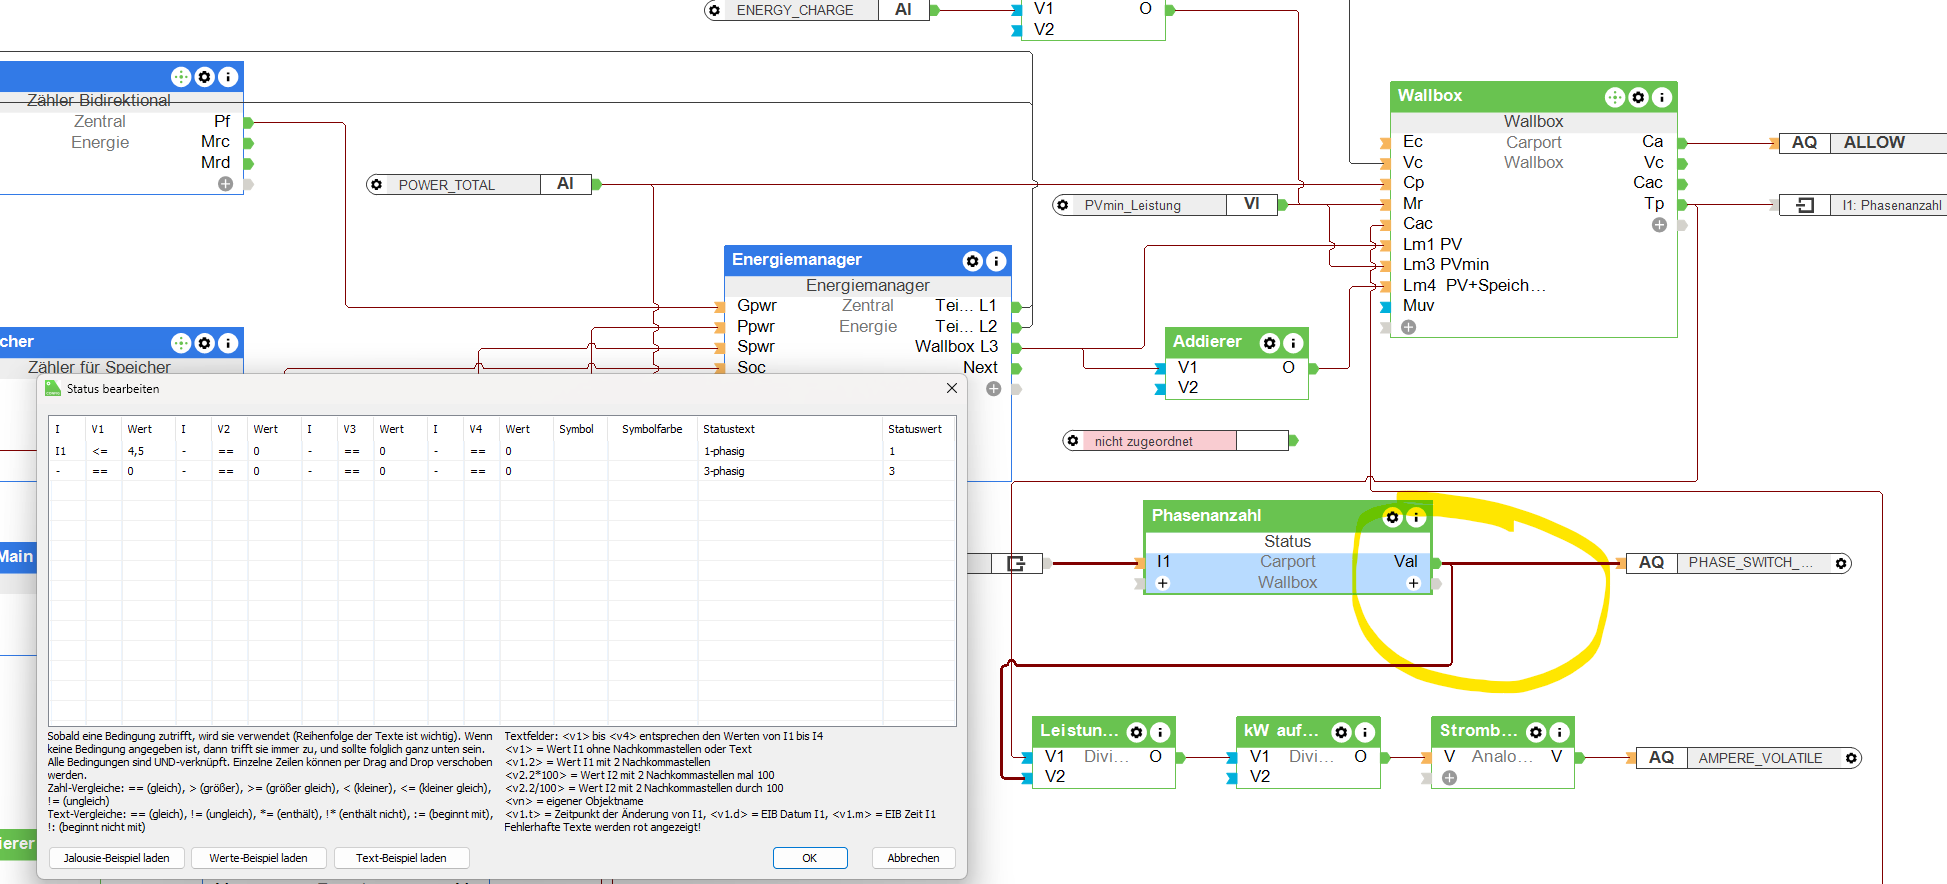Open gear icon of POWER_TOTAL input
Screen dimensions: 1947x884
[x=377, y=185]
